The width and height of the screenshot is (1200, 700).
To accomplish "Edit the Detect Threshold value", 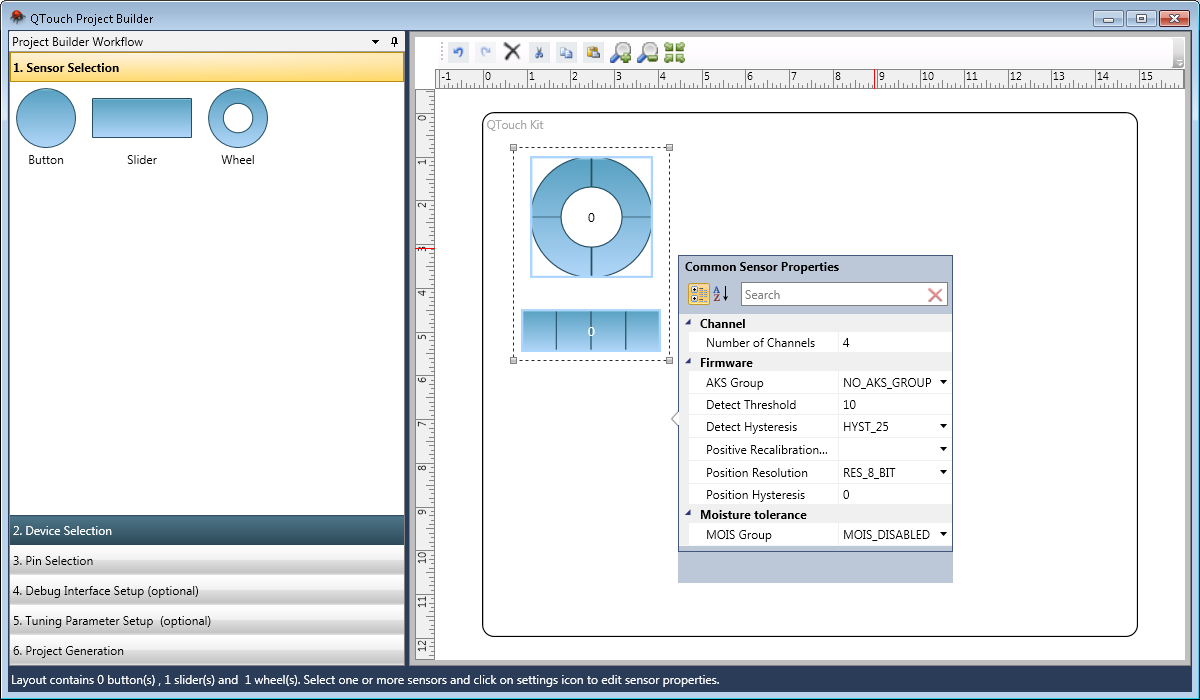I will click(x=895, y=405).
